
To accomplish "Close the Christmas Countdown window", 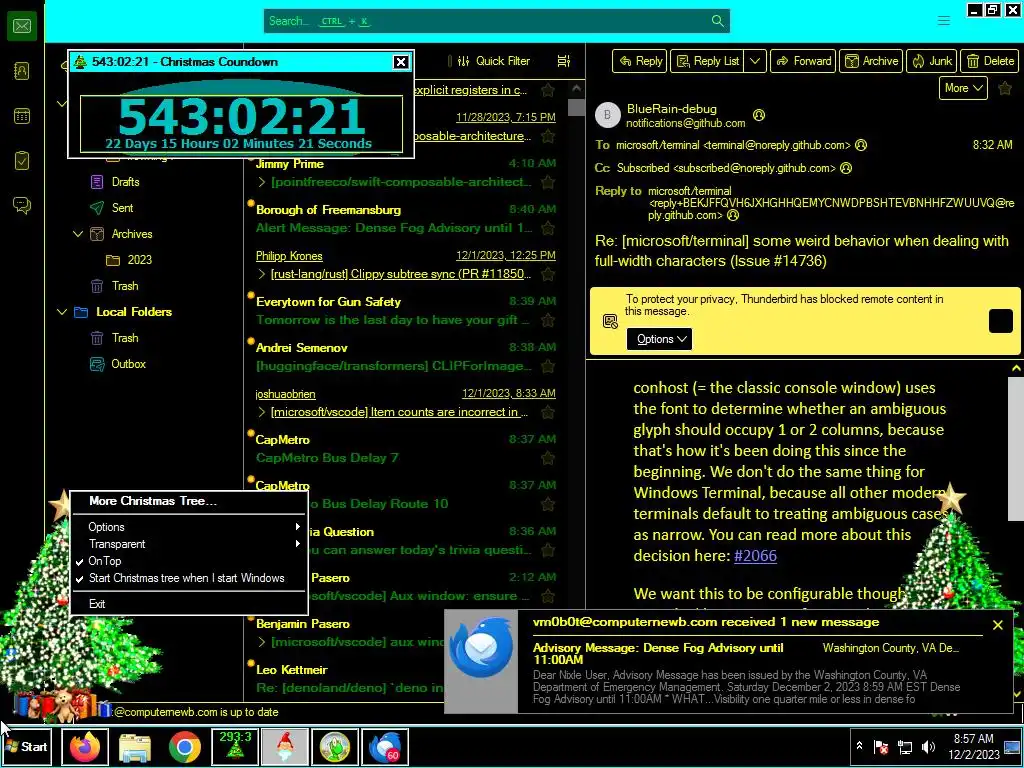I will tap(401, 62).
